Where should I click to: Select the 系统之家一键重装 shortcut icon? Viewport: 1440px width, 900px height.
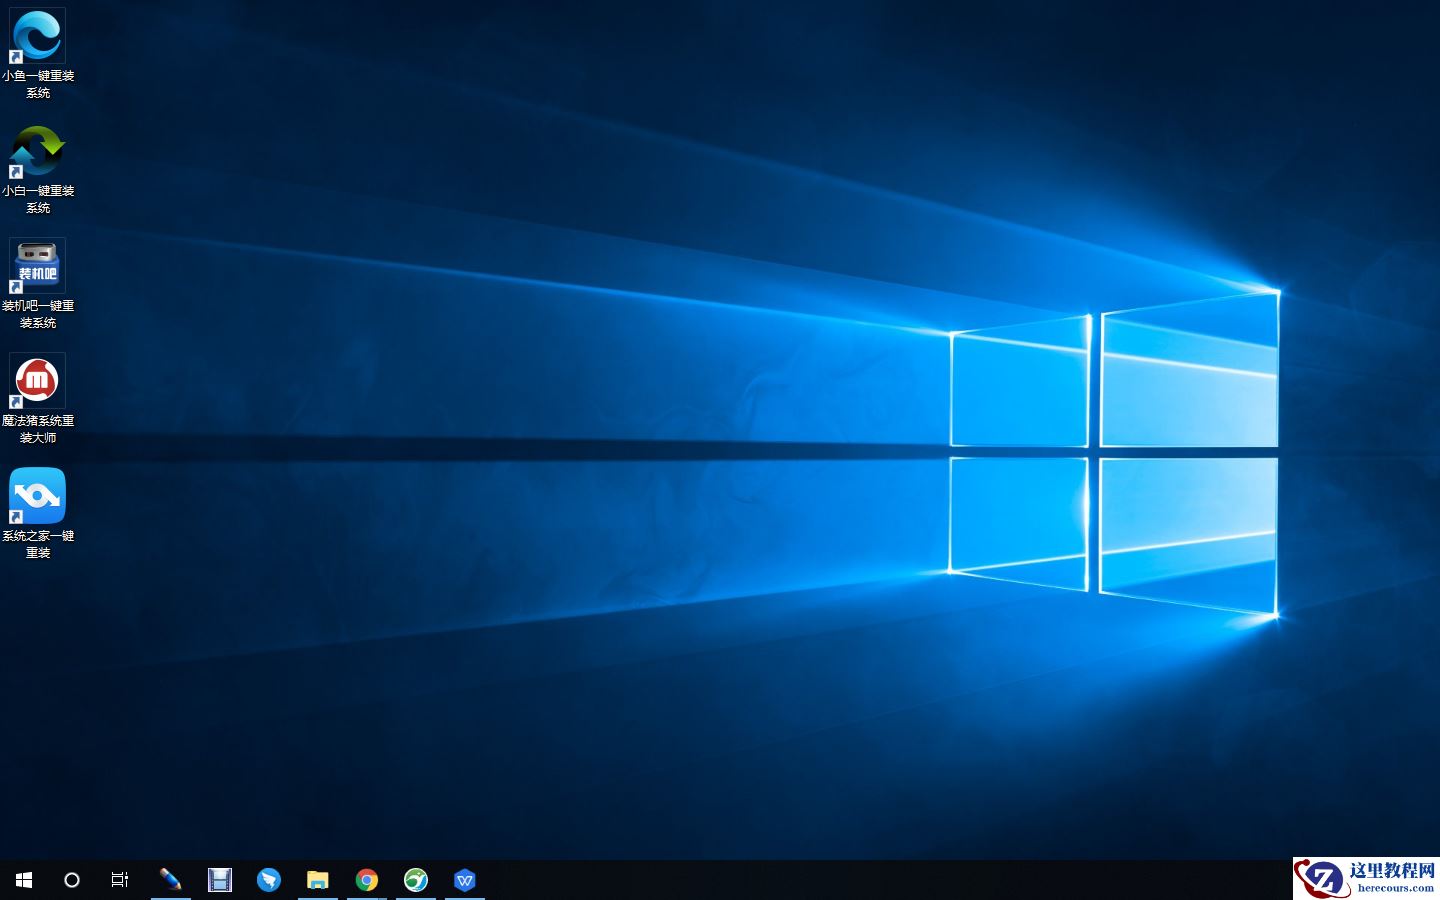[x=37, y=496]
